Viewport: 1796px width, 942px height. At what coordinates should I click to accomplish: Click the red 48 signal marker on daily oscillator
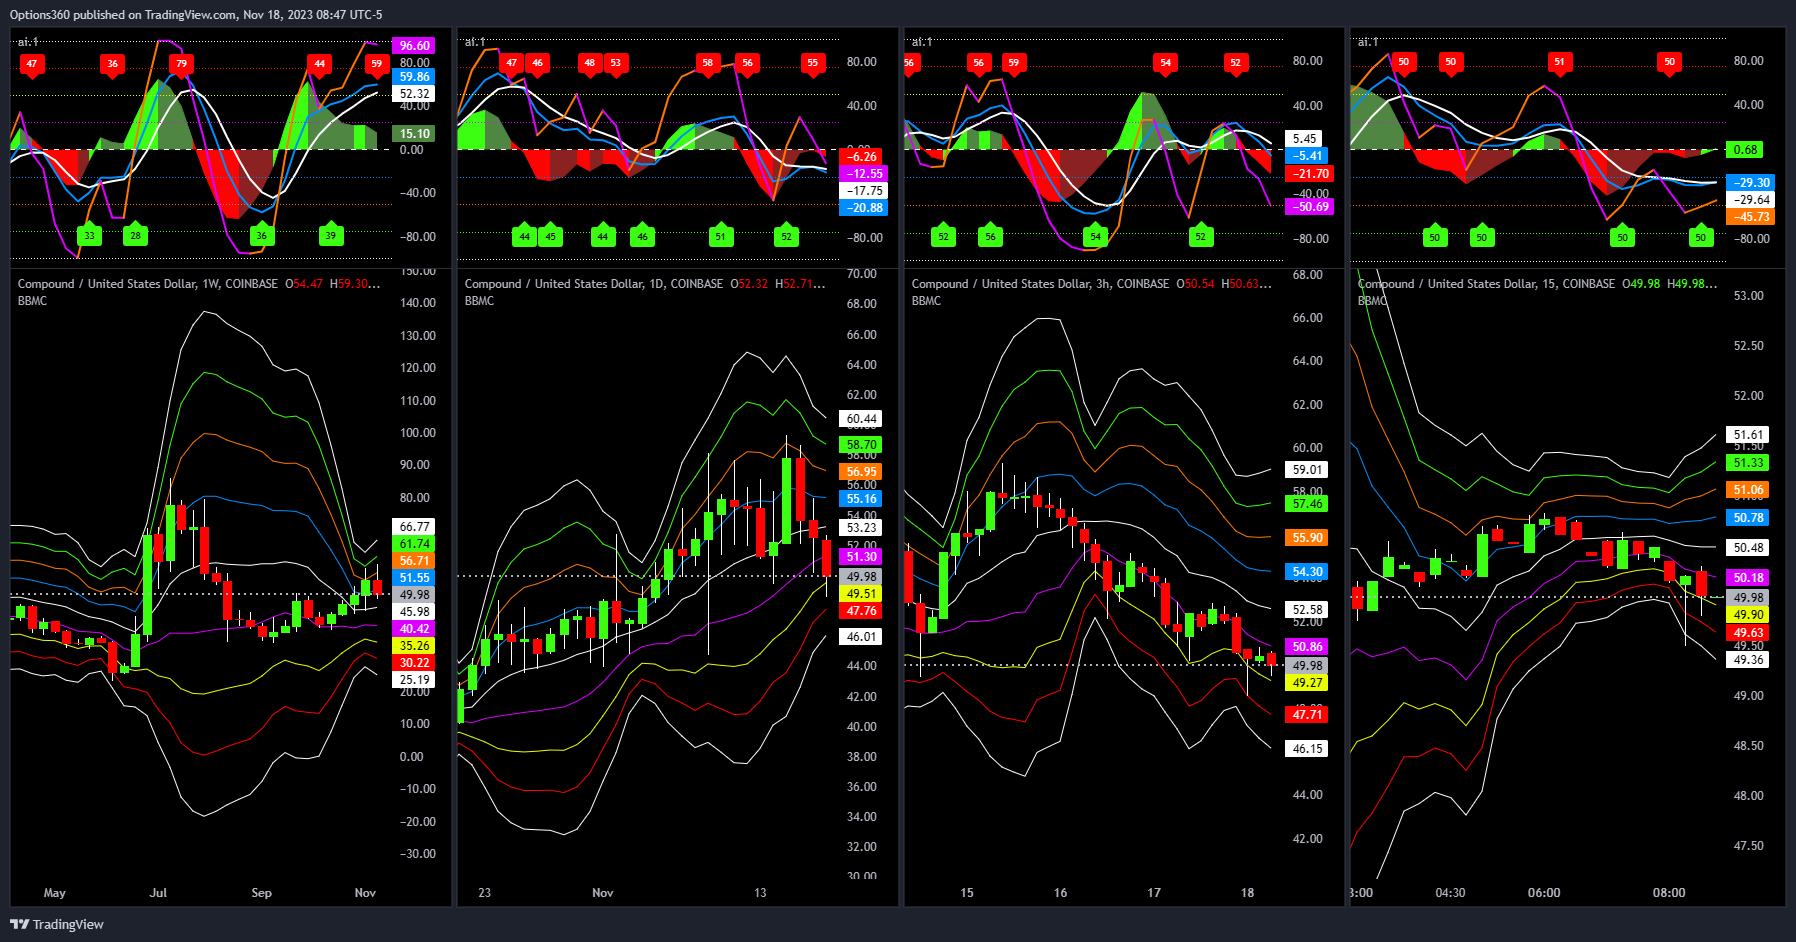(x=590, y=63)
